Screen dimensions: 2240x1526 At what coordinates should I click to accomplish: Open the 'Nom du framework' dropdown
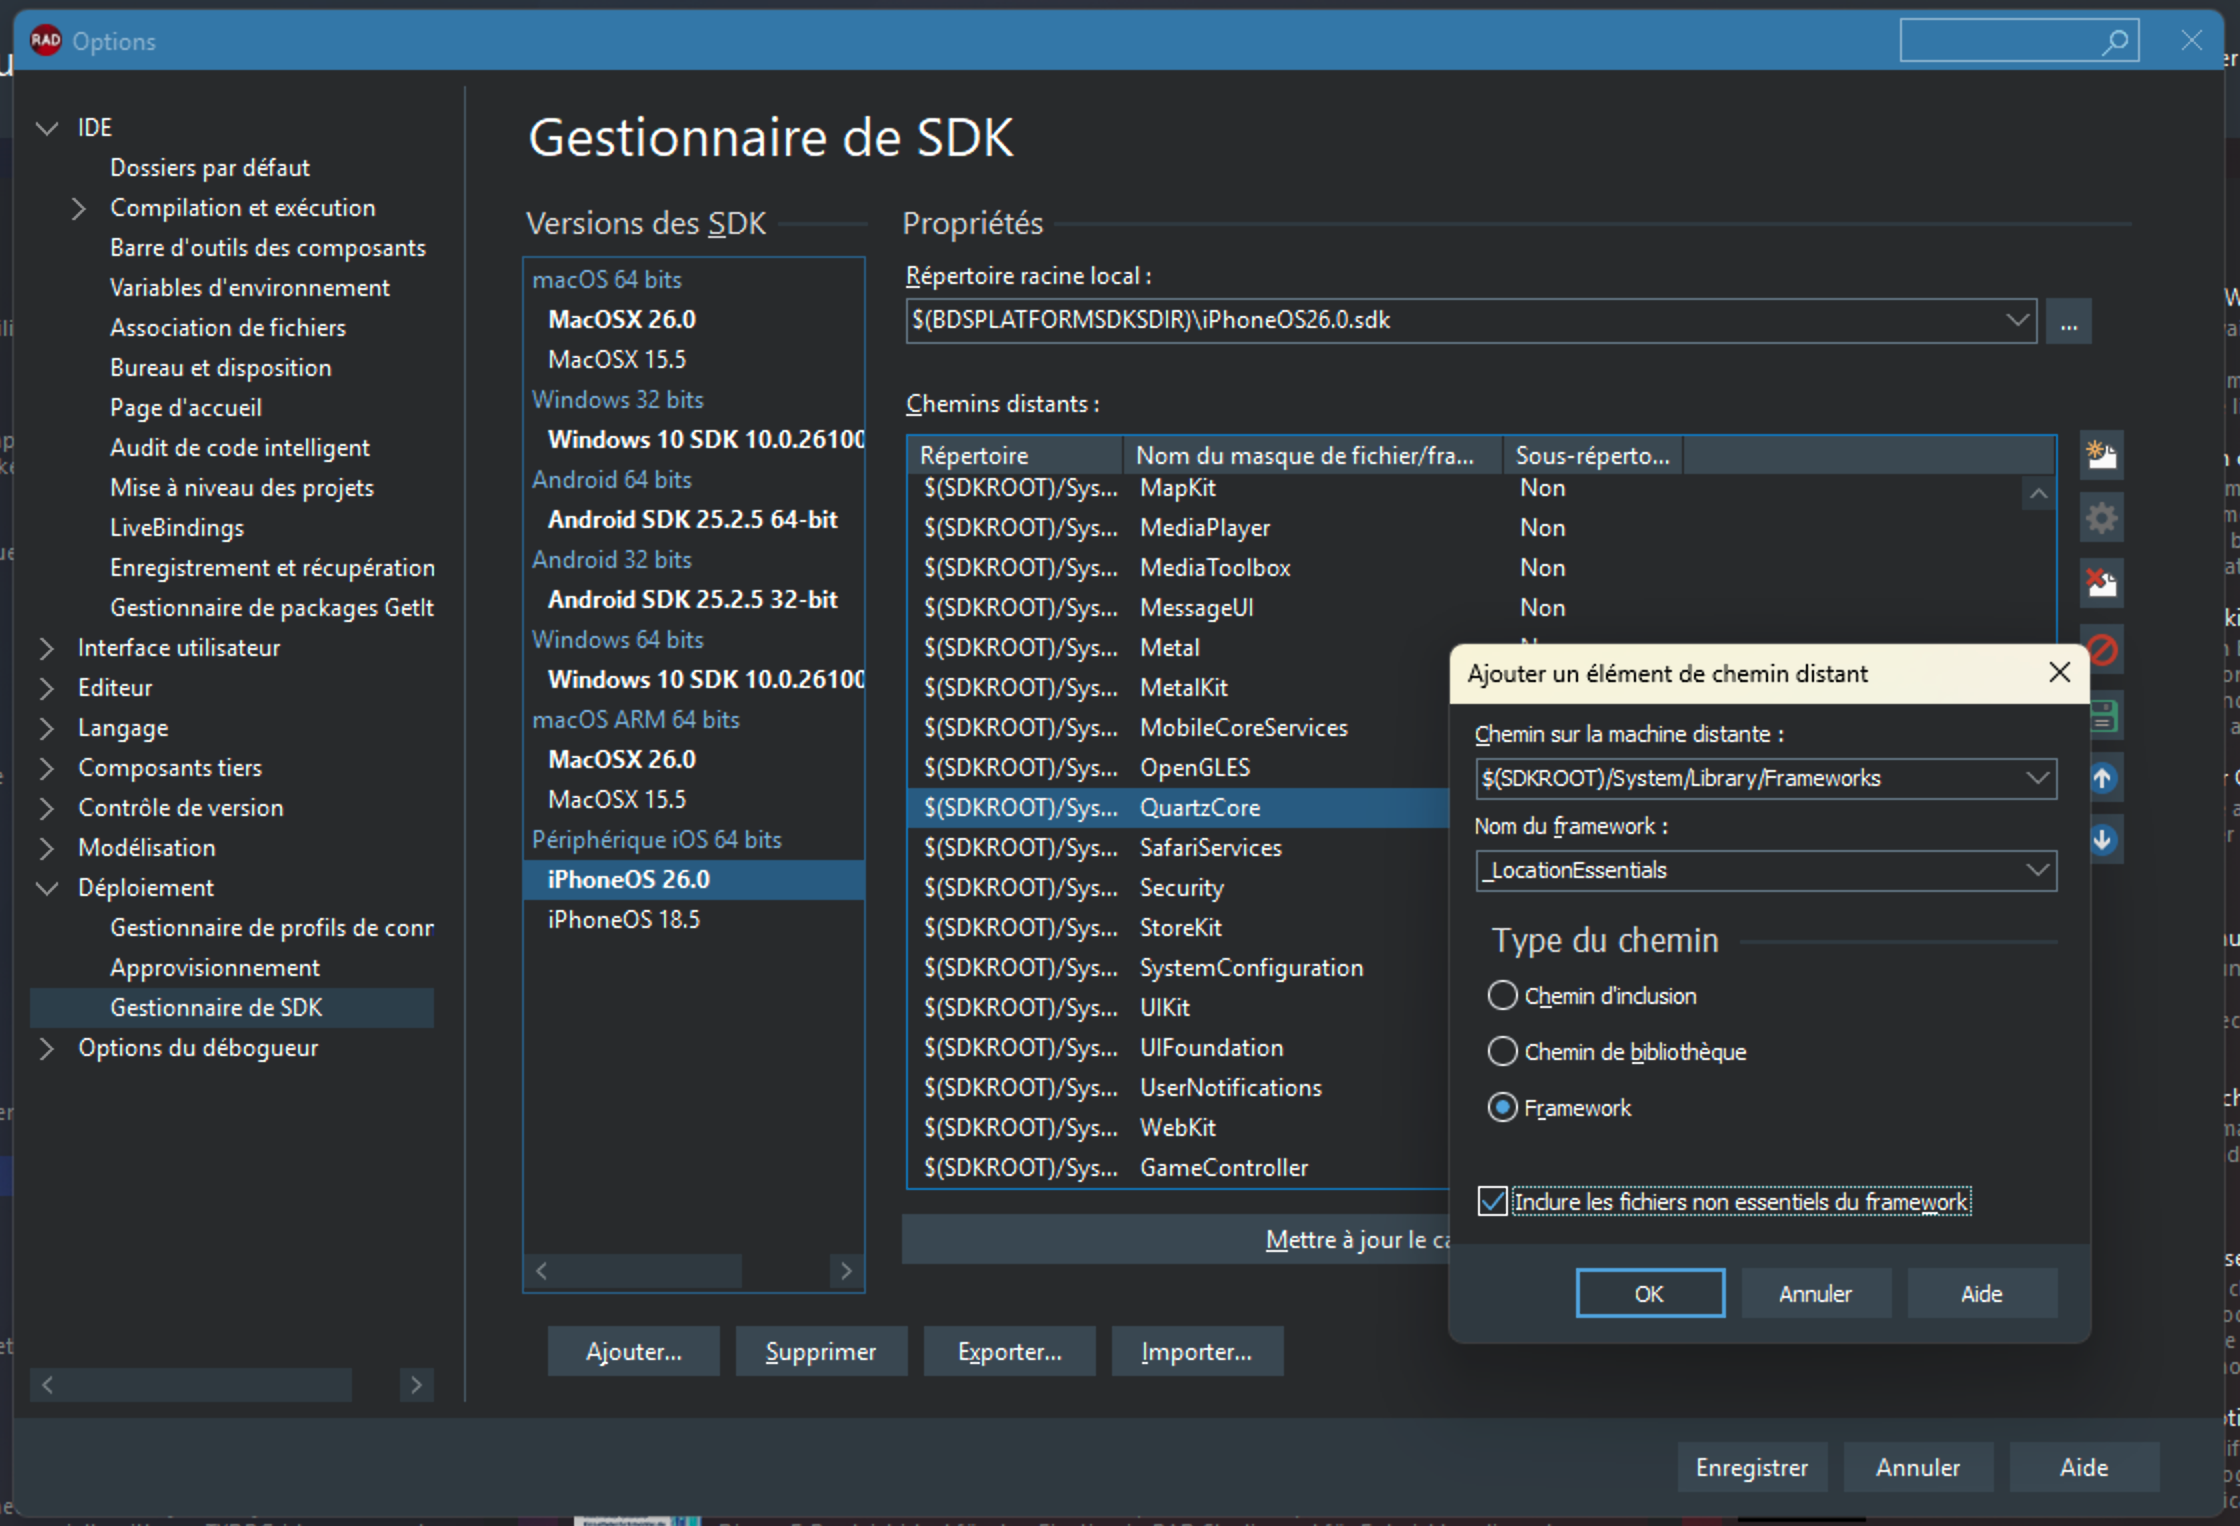click(2037, 870)
